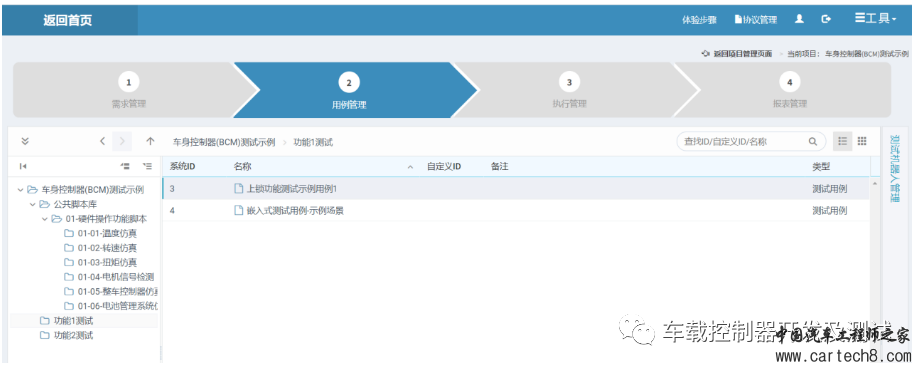Open the 工具 dropdown menu

click(x=875, y=18)
